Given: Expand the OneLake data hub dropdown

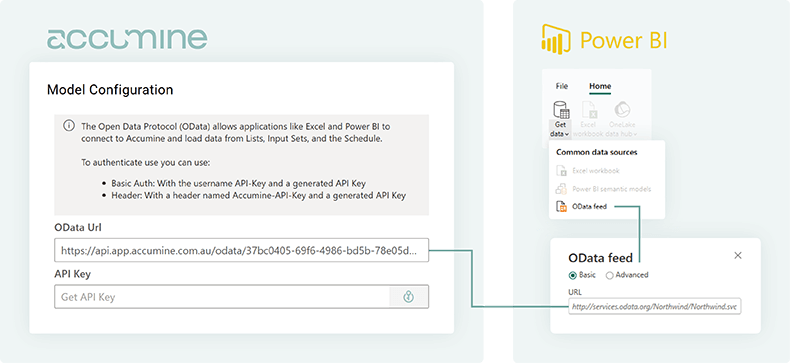Looking at the screenshot, I should point(635,134).
